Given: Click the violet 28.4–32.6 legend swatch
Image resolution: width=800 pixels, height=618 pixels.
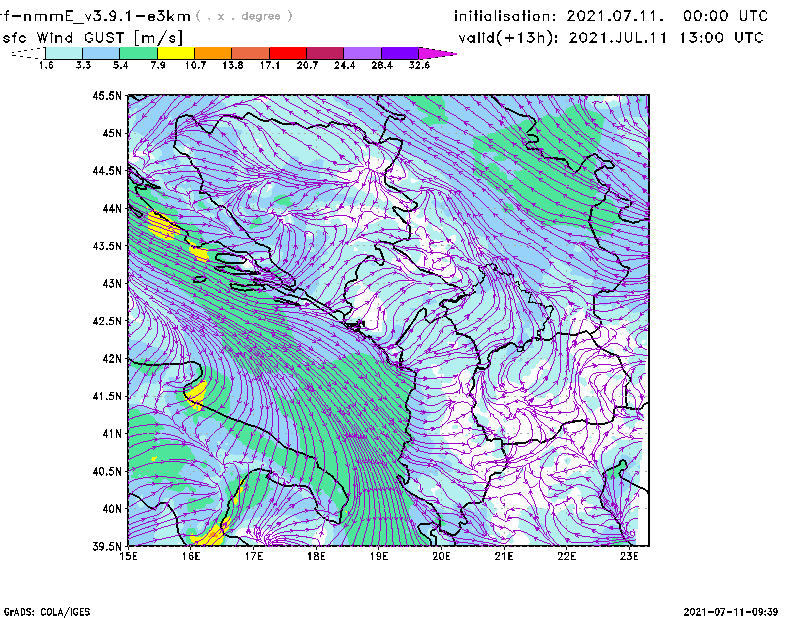Looking at the screenshot, I should coord(399,53).
